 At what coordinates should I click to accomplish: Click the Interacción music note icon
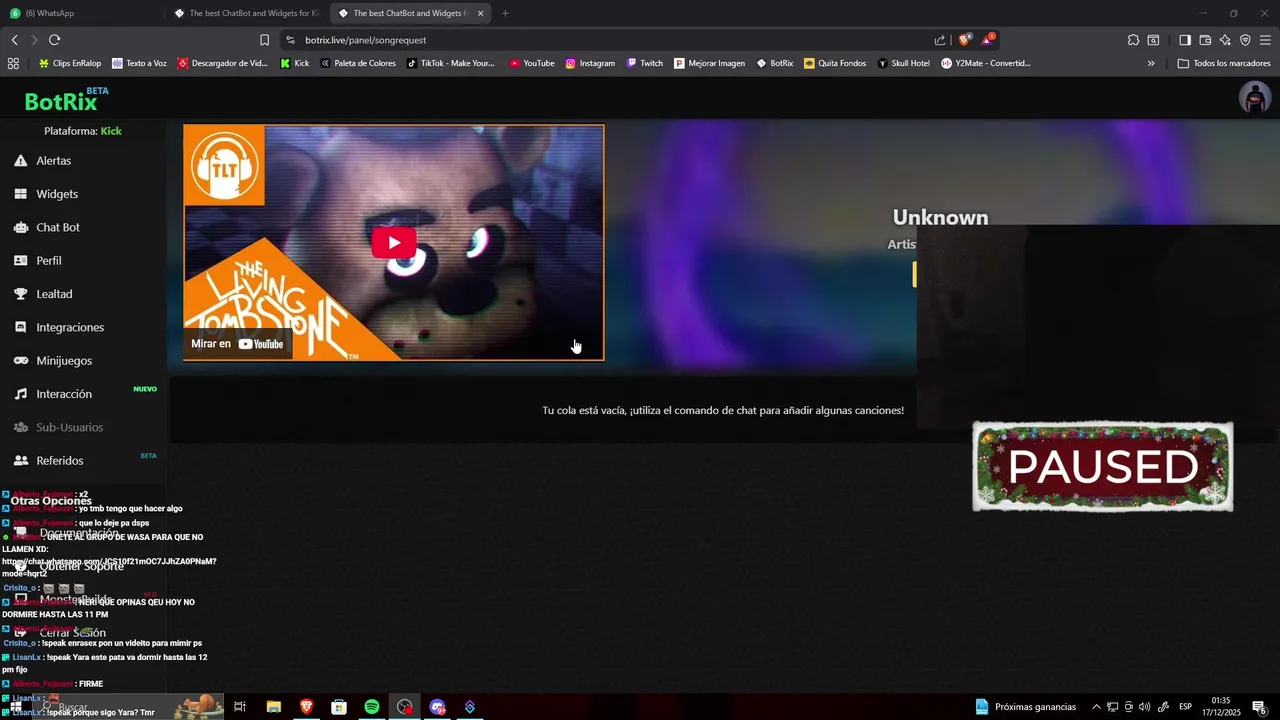(20, 394)
